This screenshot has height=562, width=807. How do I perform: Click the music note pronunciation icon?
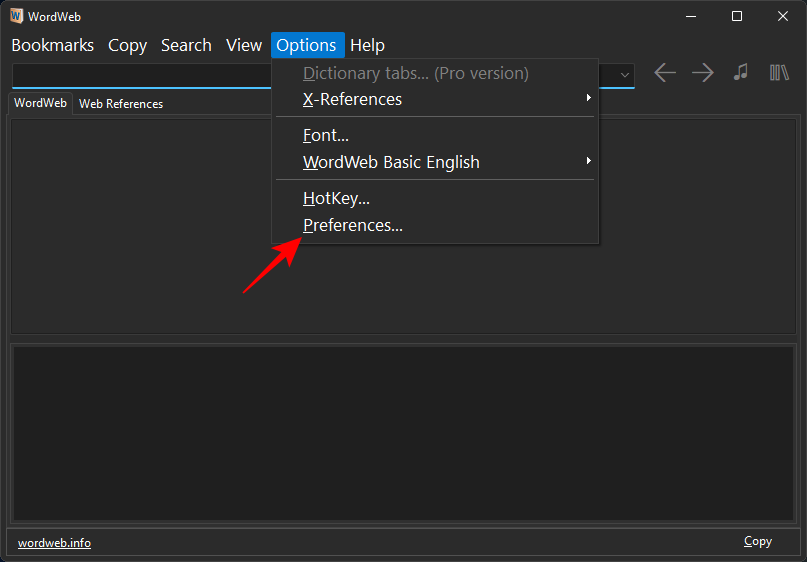point(740,73)
